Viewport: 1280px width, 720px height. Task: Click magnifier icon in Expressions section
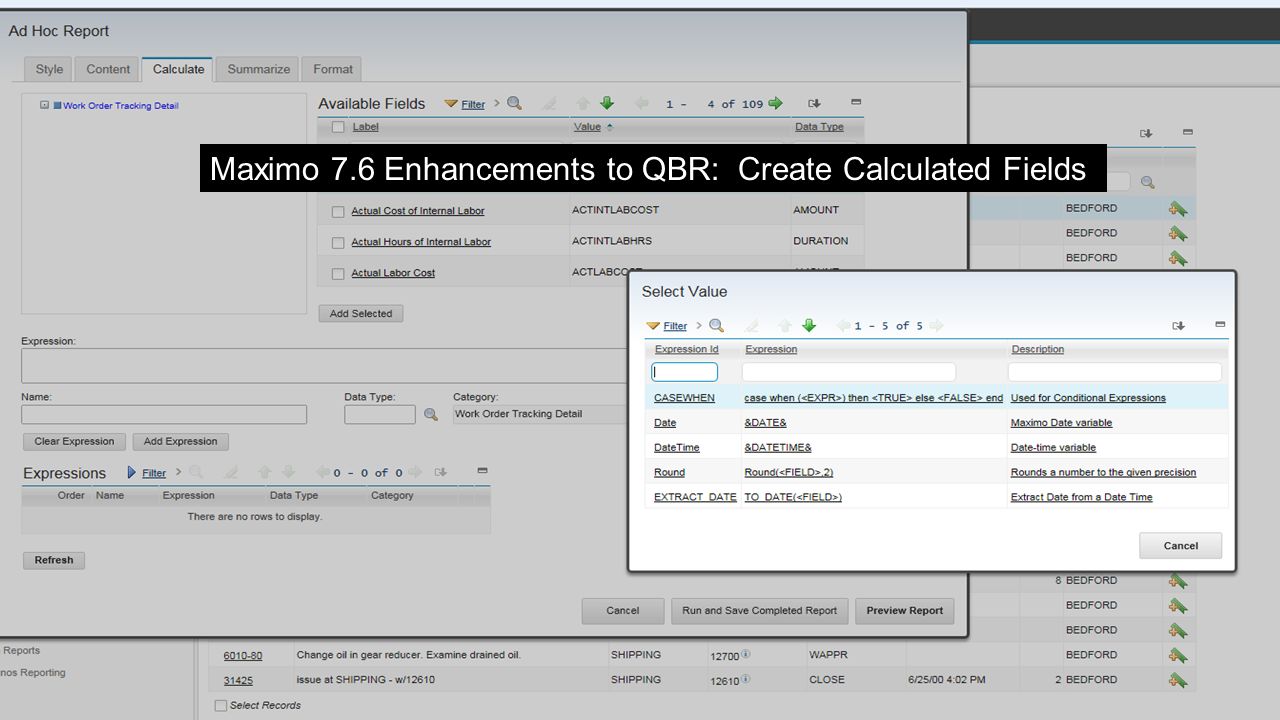coord(196,472)
